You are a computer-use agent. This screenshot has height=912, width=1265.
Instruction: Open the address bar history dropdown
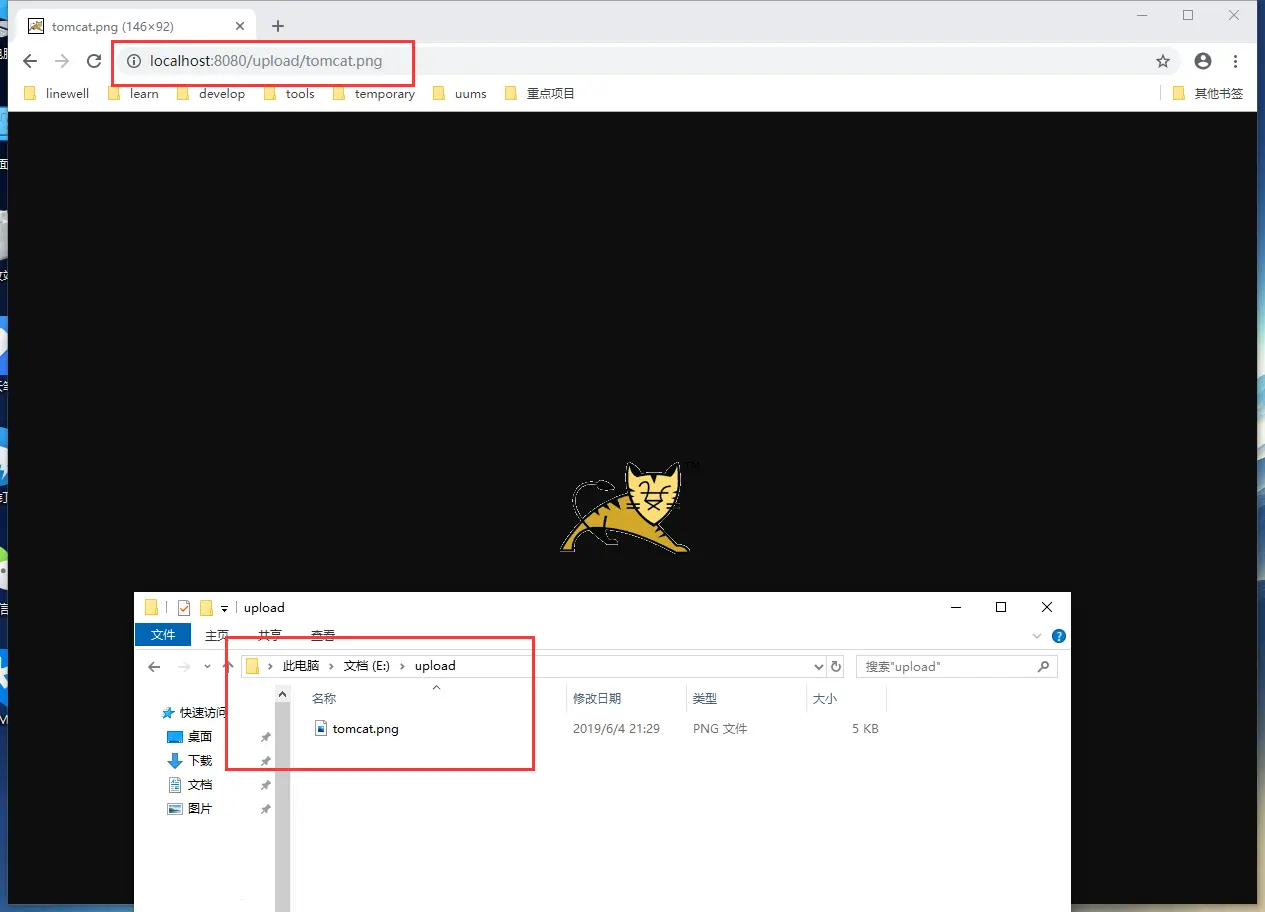coord(818,666)
